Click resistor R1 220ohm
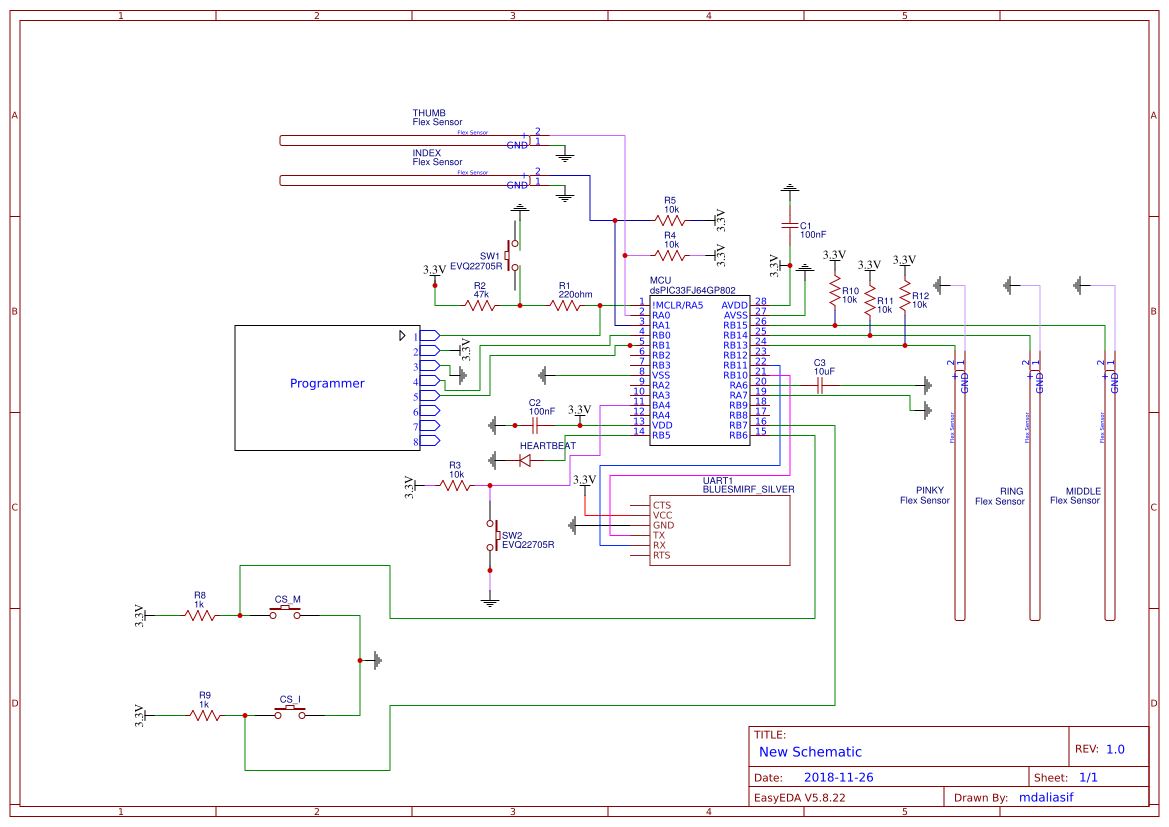 565,307
